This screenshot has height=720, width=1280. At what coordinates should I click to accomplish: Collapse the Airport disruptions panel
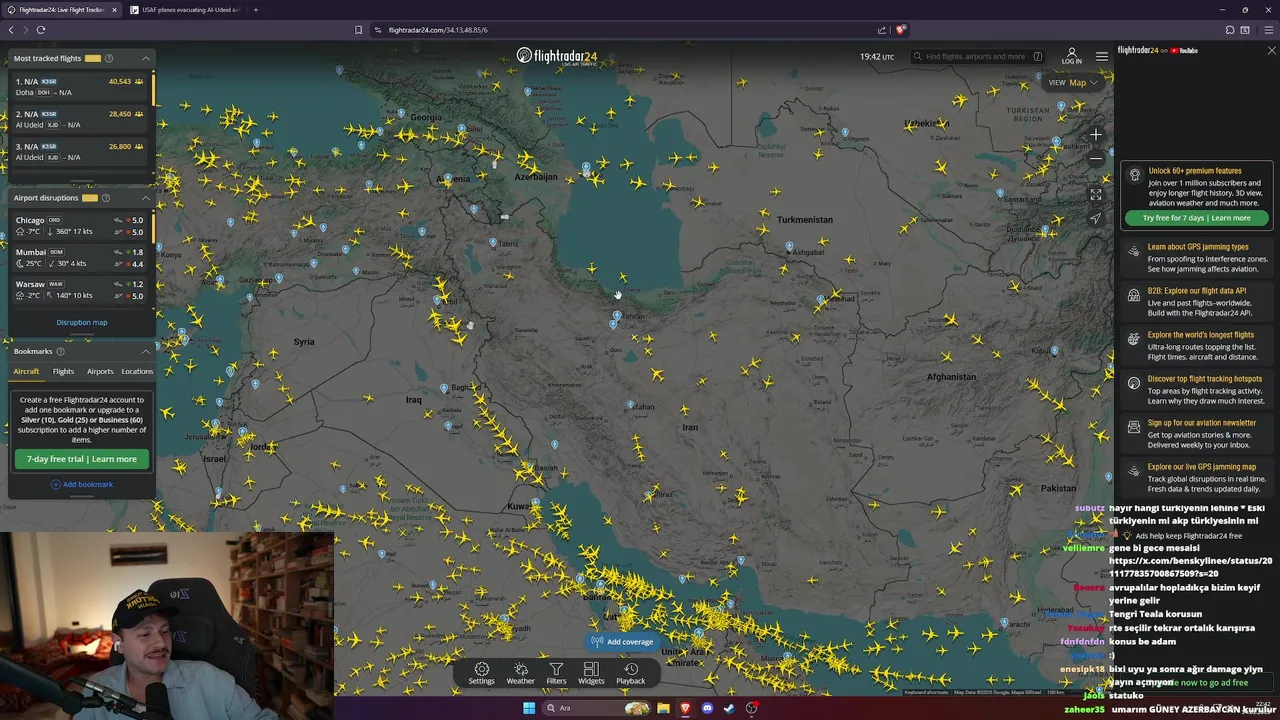[x=145, y=198]
